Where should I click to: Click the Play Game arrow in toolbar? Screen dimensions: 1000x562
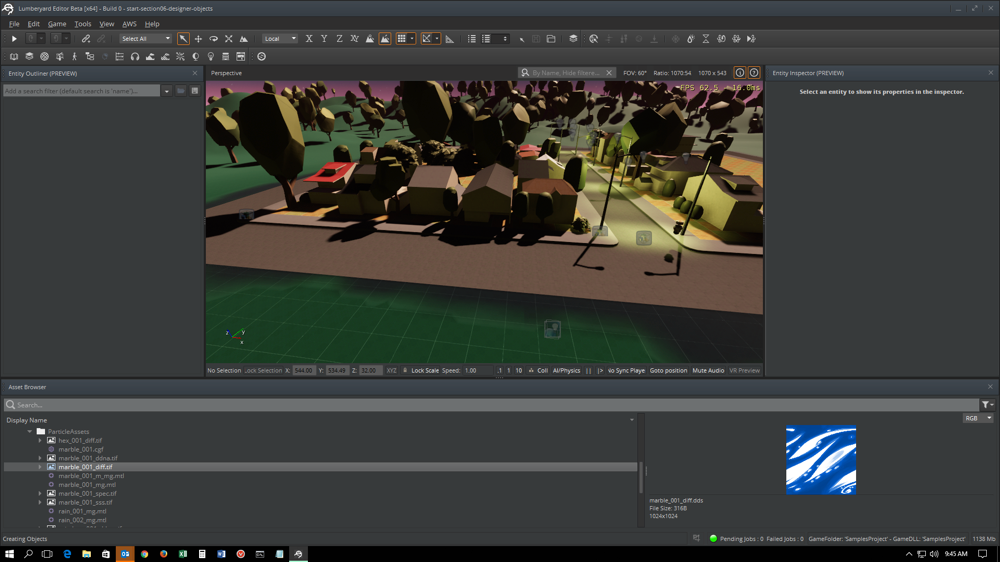tap(14, 39)
